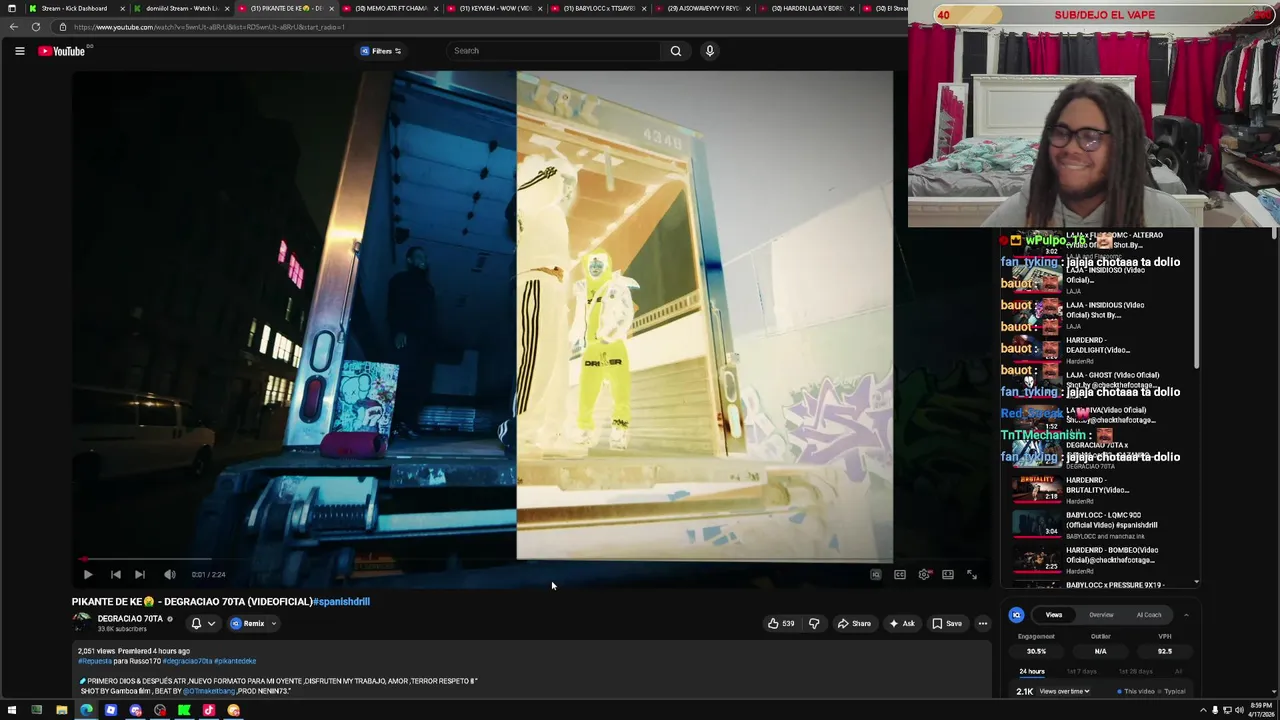Click the vidIQ logo in stats panel
The image size is (1280, 720).
coord(1017,615)
